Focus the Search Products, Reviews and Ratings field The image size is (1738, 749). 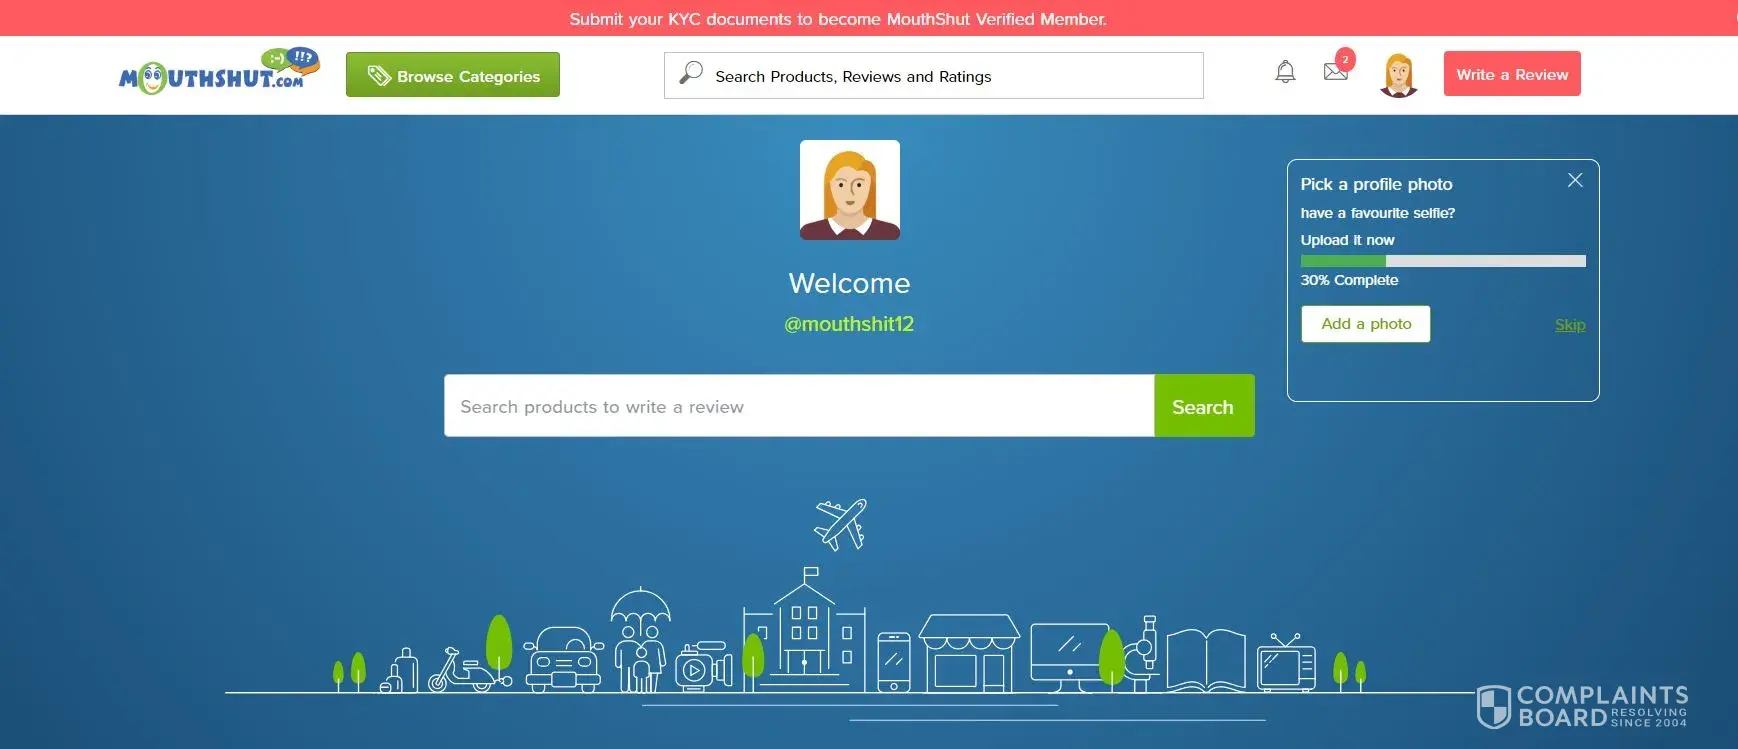tap(934, 76)
